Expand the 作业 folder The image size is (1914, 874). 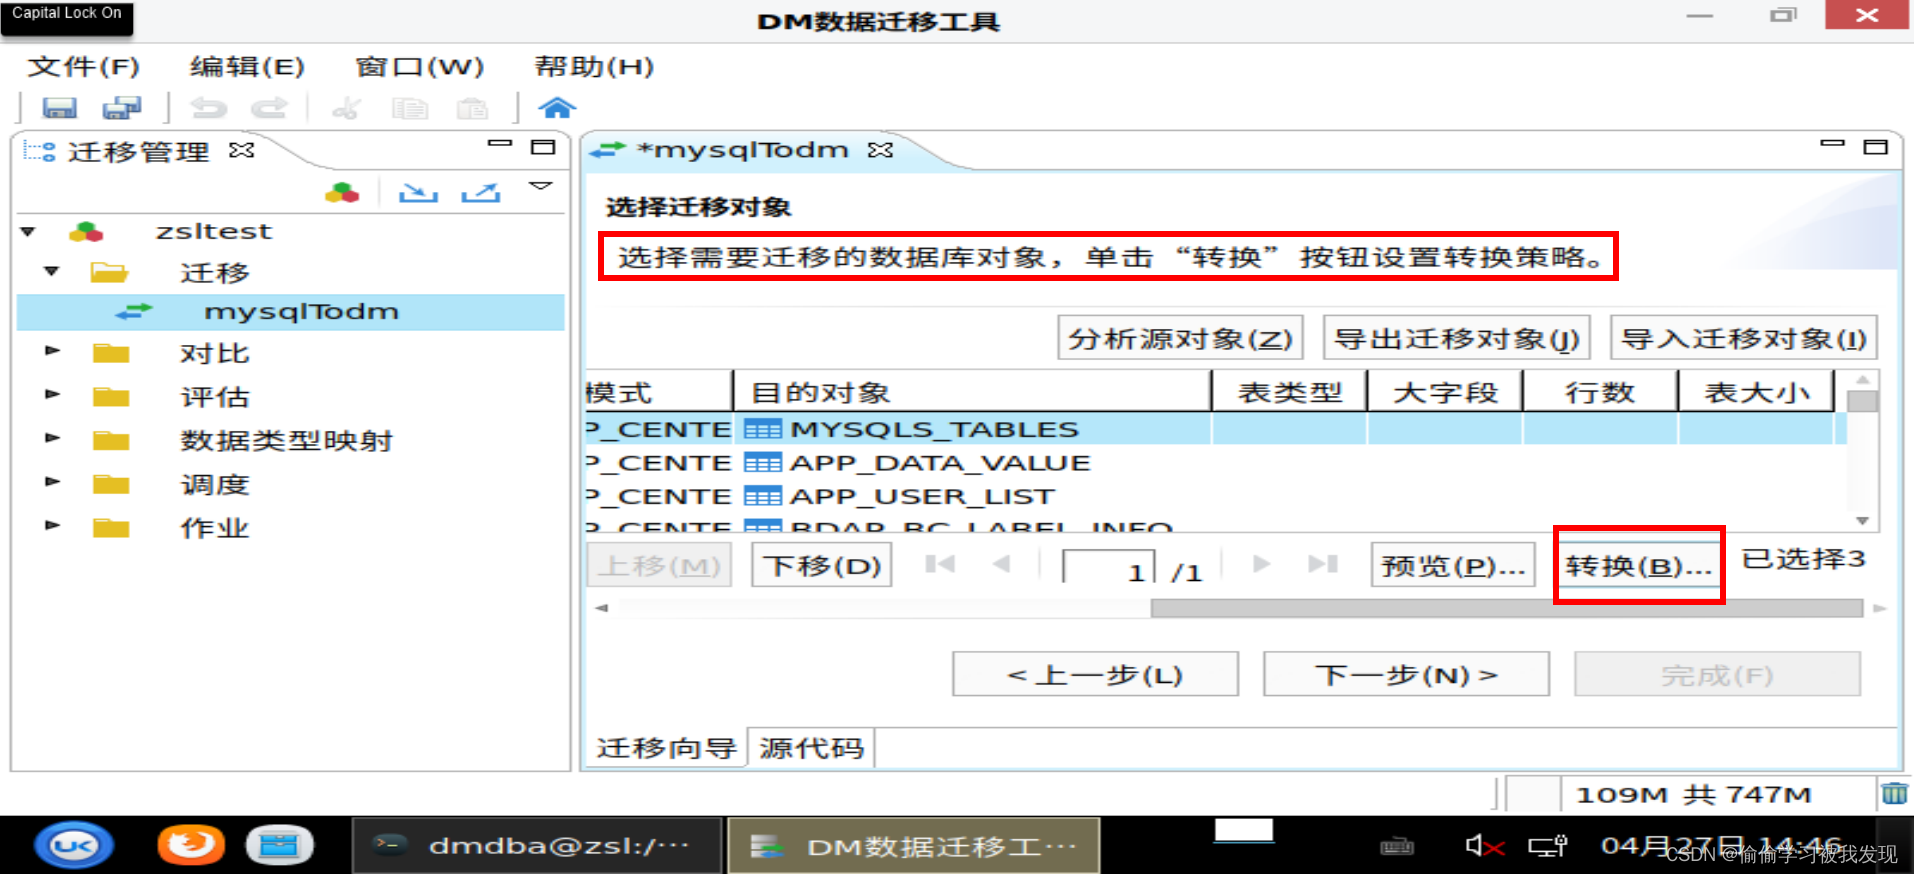pos(53,525)
